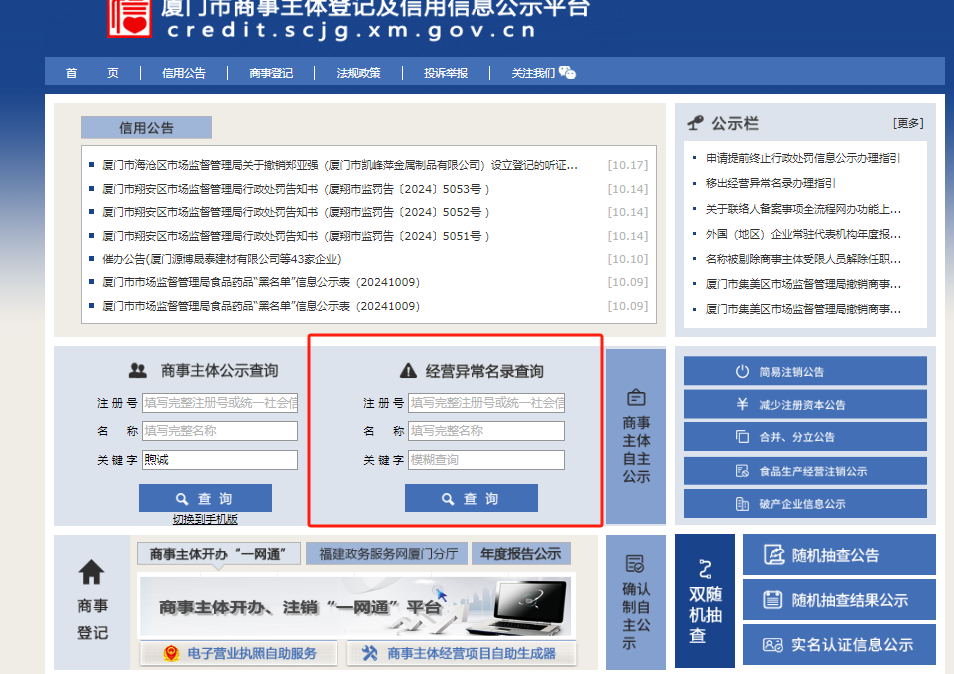Screen dimensions: 954x674
Task: Click the home icon above 商事登记
Action: click(92, 572)
